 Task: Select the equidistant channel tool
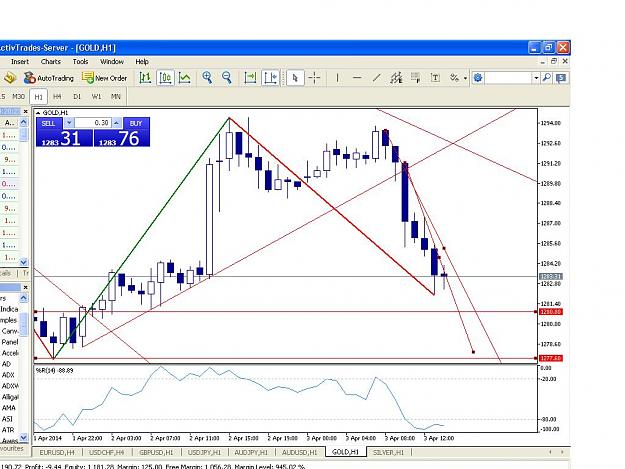point(396,78)
